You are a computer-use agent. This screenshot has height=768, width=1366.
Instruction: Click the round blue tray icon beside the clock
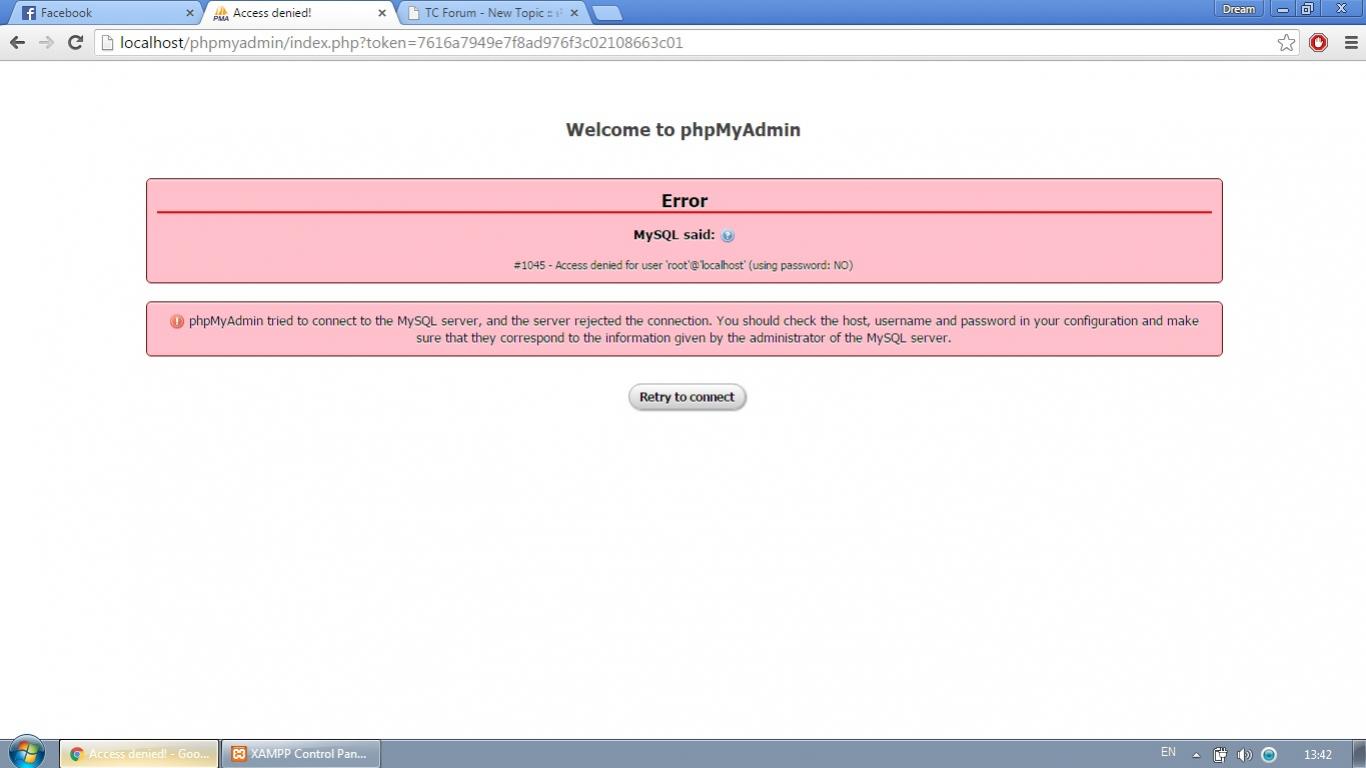point(1269,755)
